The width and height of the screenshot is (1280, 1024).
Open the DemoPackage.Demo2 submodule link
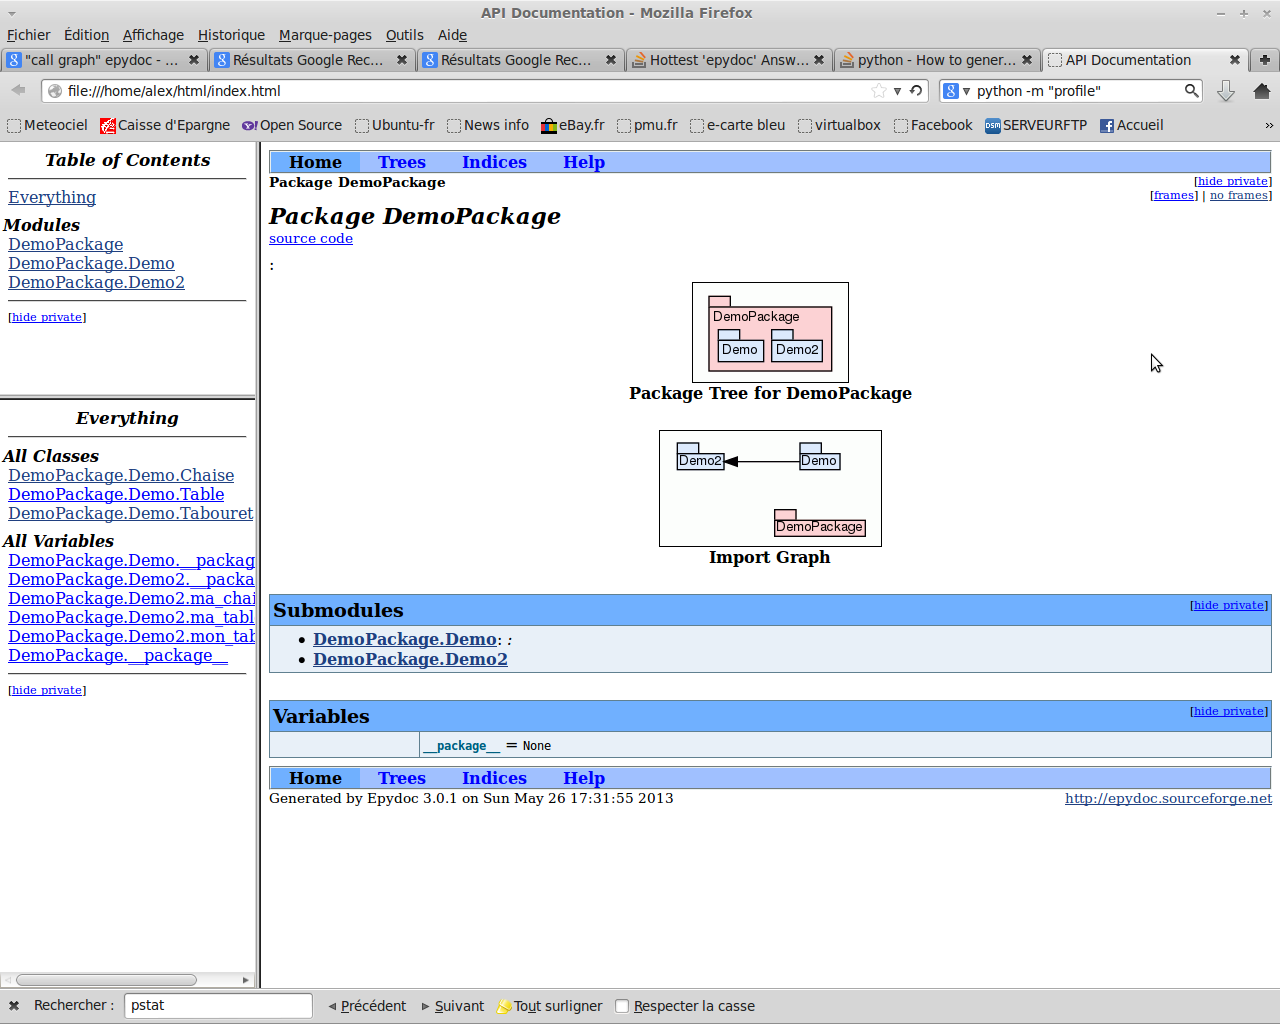(x=410, y=659)
